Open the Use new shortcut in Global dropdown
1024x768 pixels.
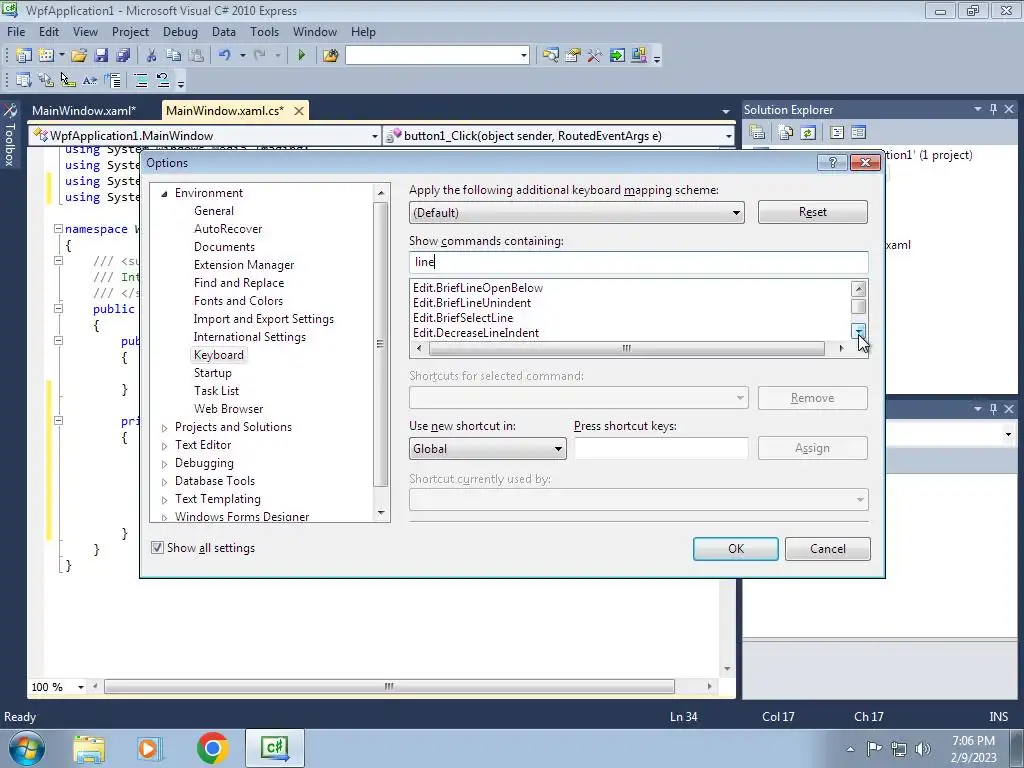(558, 449)
